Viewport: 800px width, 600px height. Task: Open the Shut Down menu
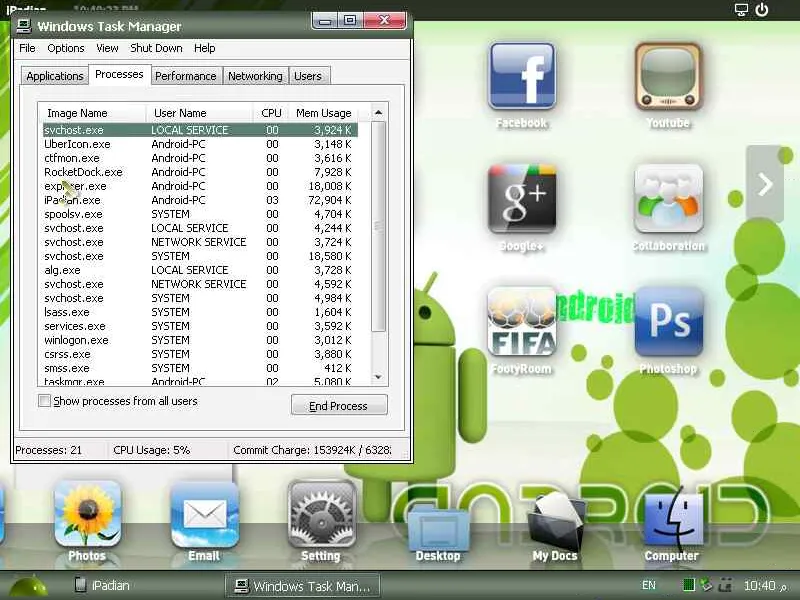pyautogui.click(x=156, y=48)
